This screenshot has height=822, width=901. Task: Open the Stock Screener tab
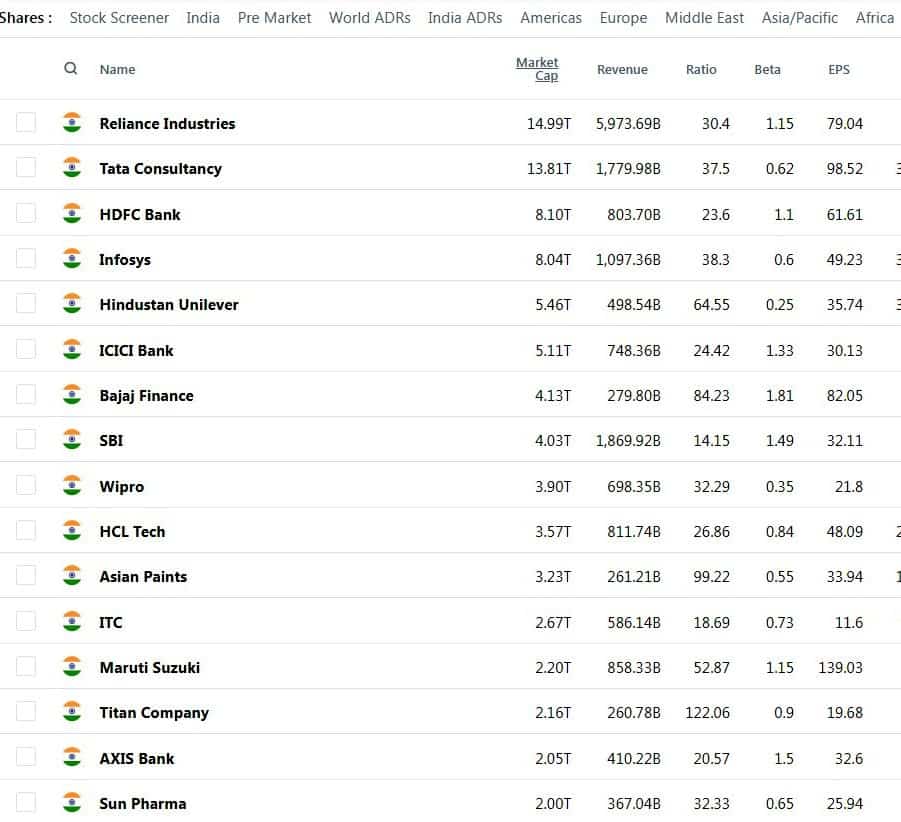119,18
